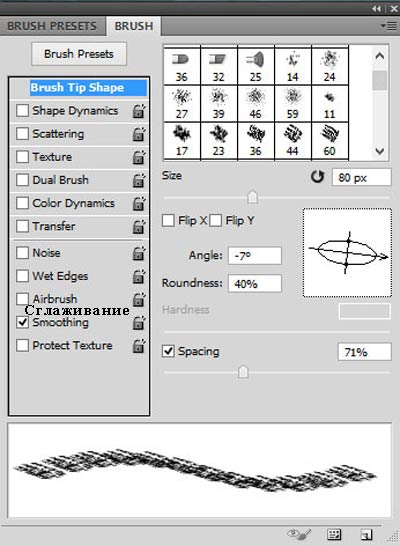Select Brush Tip Shape section
The image size is (400, 546).
click(89, 88)
